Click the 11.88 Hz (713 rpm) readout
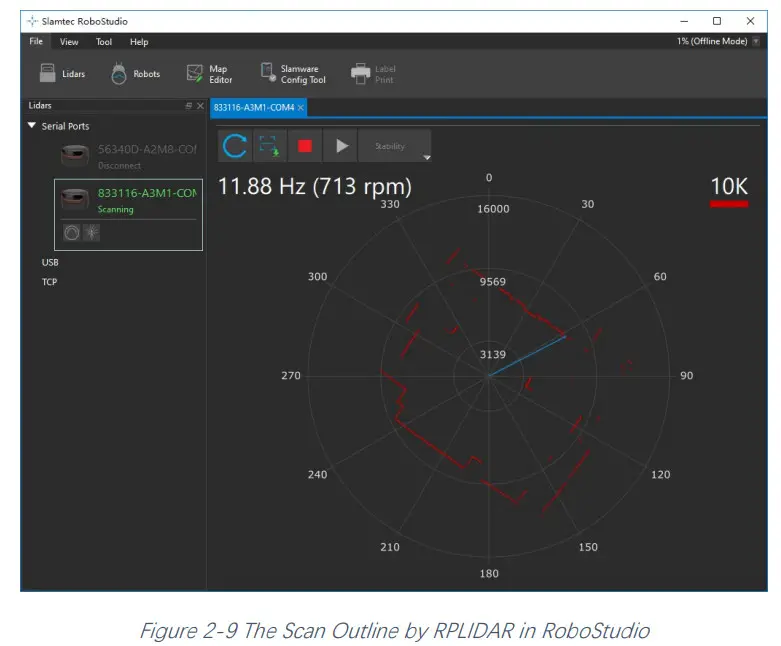The height and width of the screenshot is (646, 781). (x=315, y=186)
